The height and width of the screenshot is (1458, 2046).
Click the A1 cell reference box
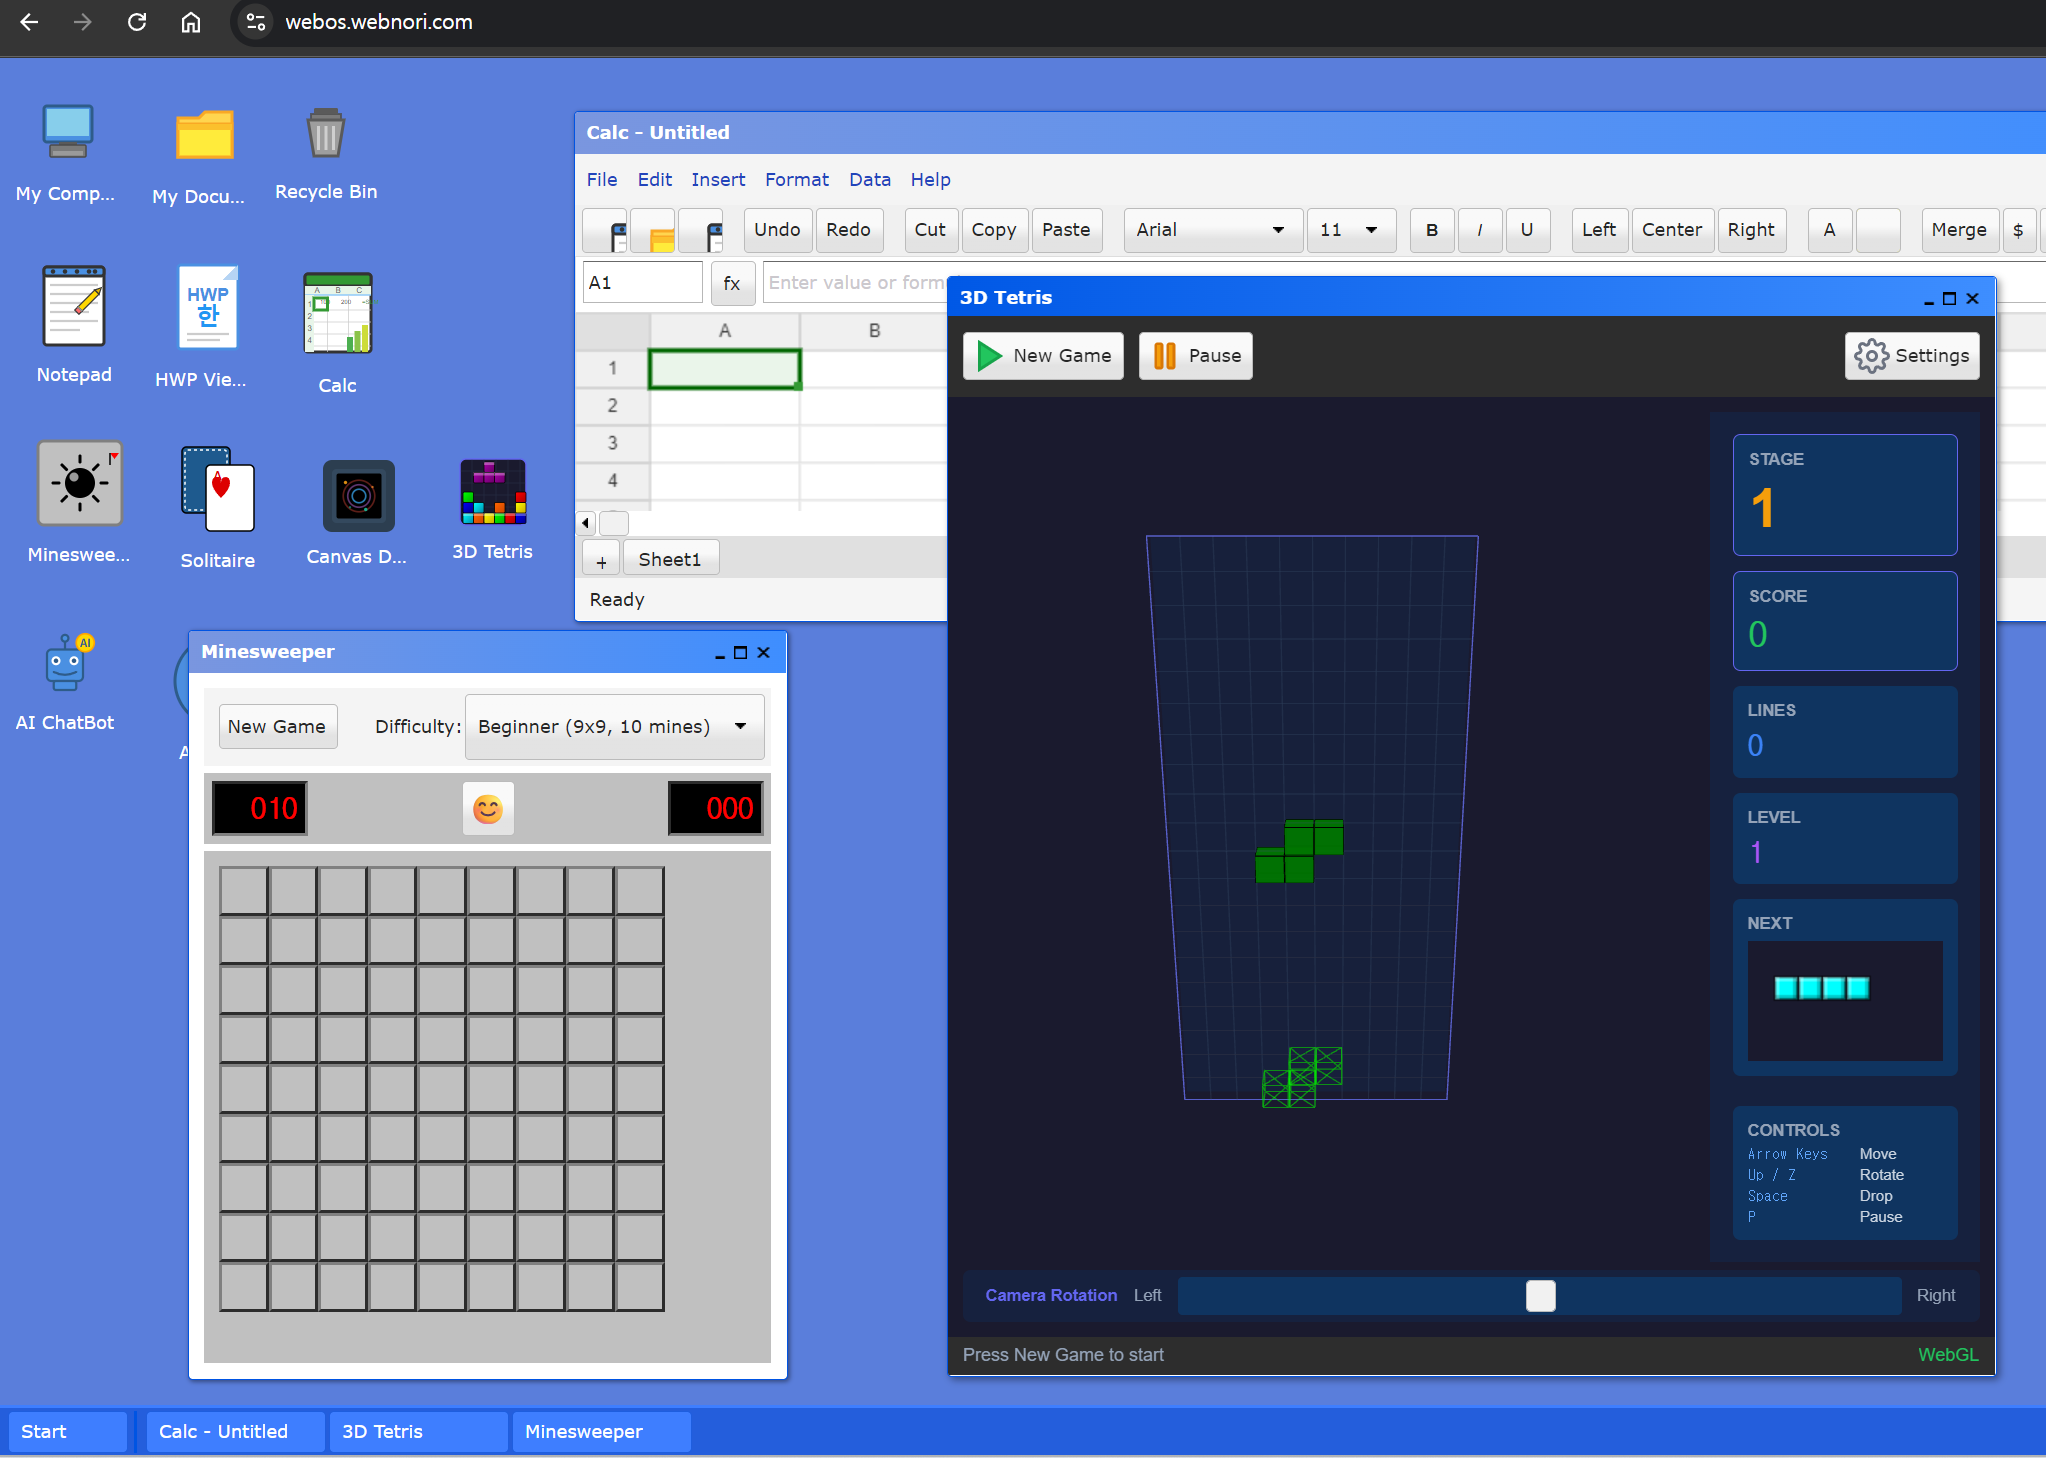(641, 283)
